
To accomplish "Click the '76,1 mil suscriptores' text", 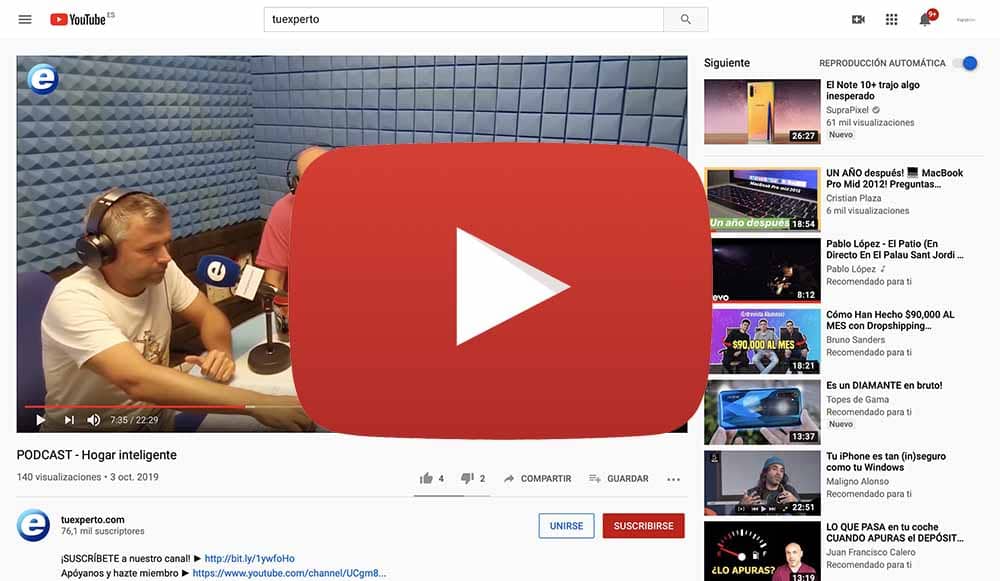I will (103, 531).
